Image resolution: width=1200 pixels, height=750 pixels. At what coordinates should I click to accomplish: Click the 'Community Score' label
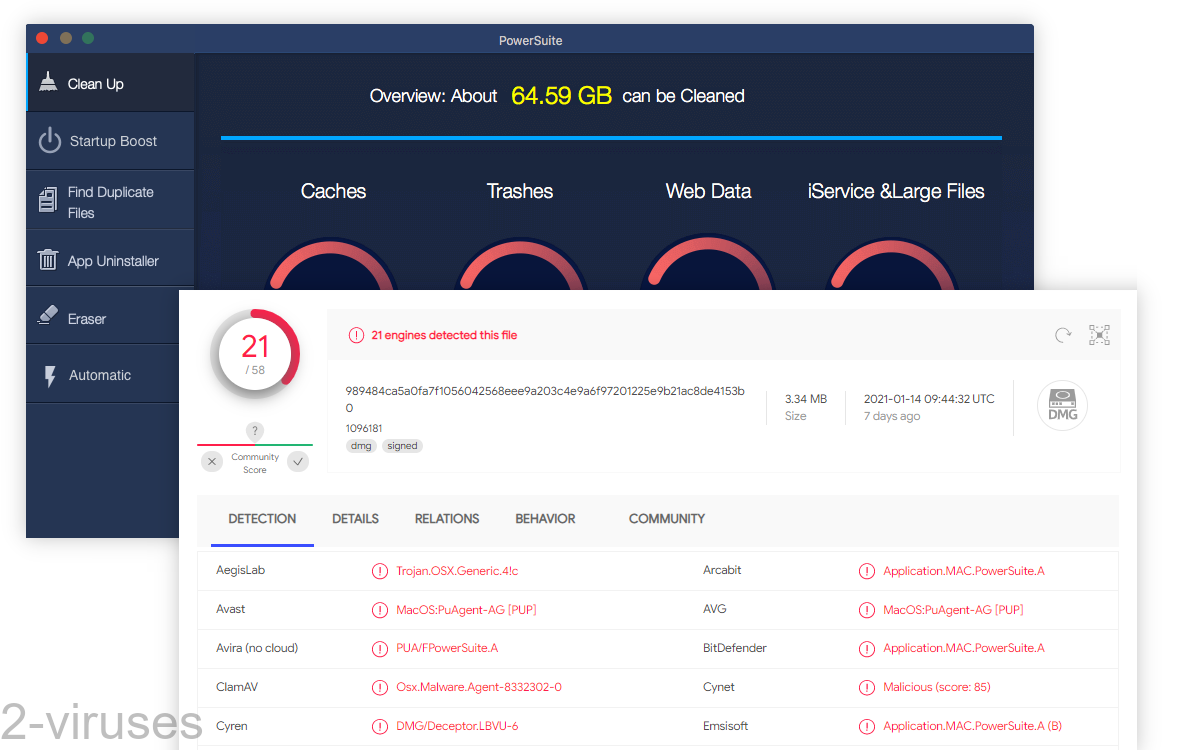click(255, 463)
